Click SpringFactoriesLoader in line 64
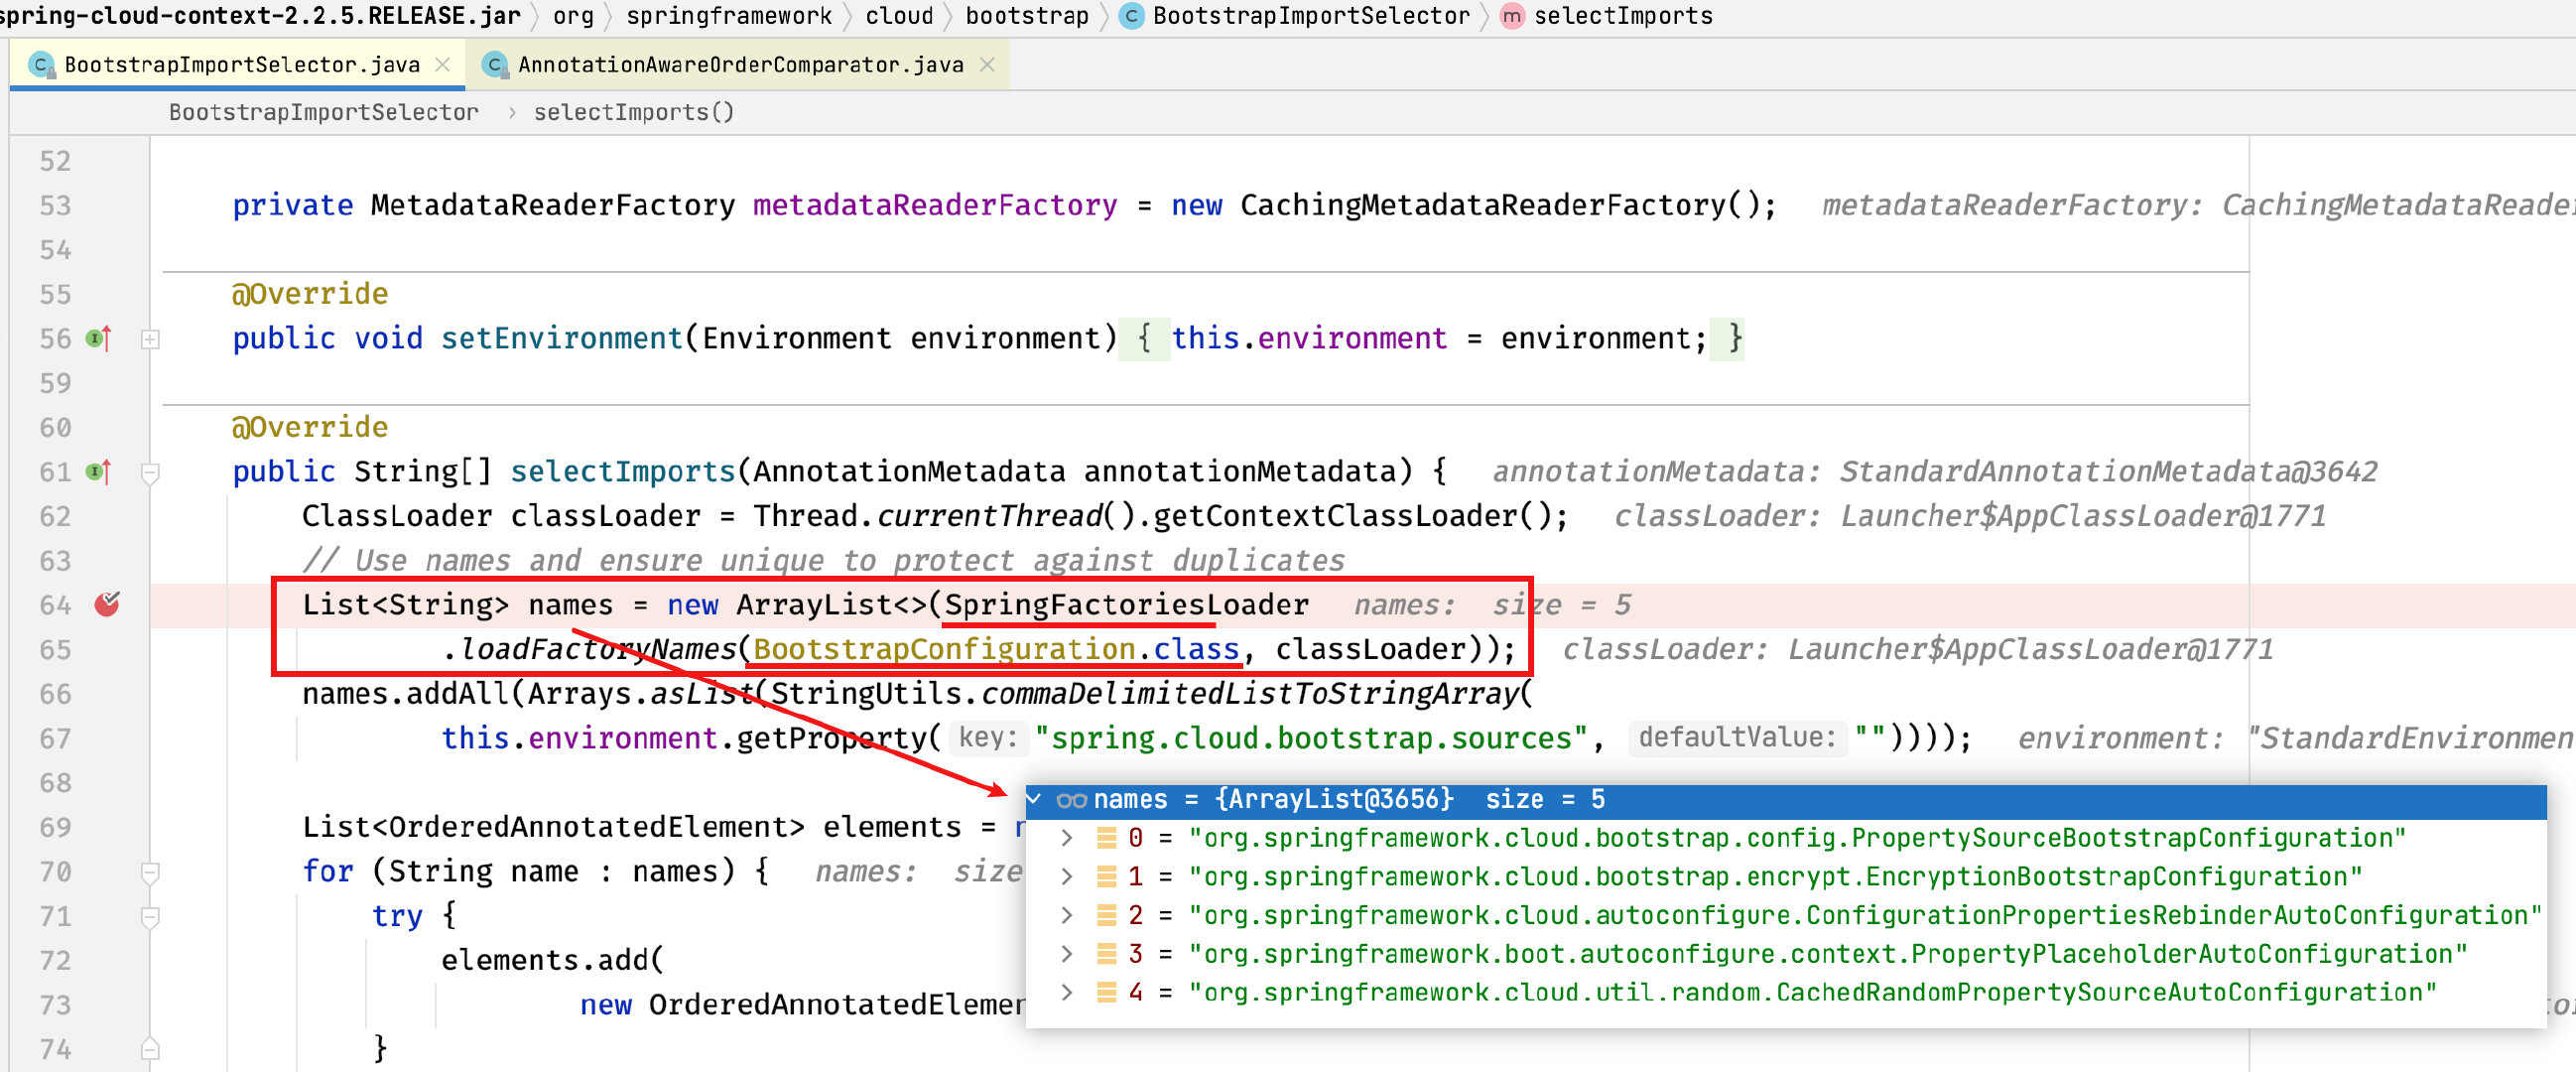Image resolution: width=2576 pixels, height=1072 pixels. pyautogui.click(x=1126, y=605)
